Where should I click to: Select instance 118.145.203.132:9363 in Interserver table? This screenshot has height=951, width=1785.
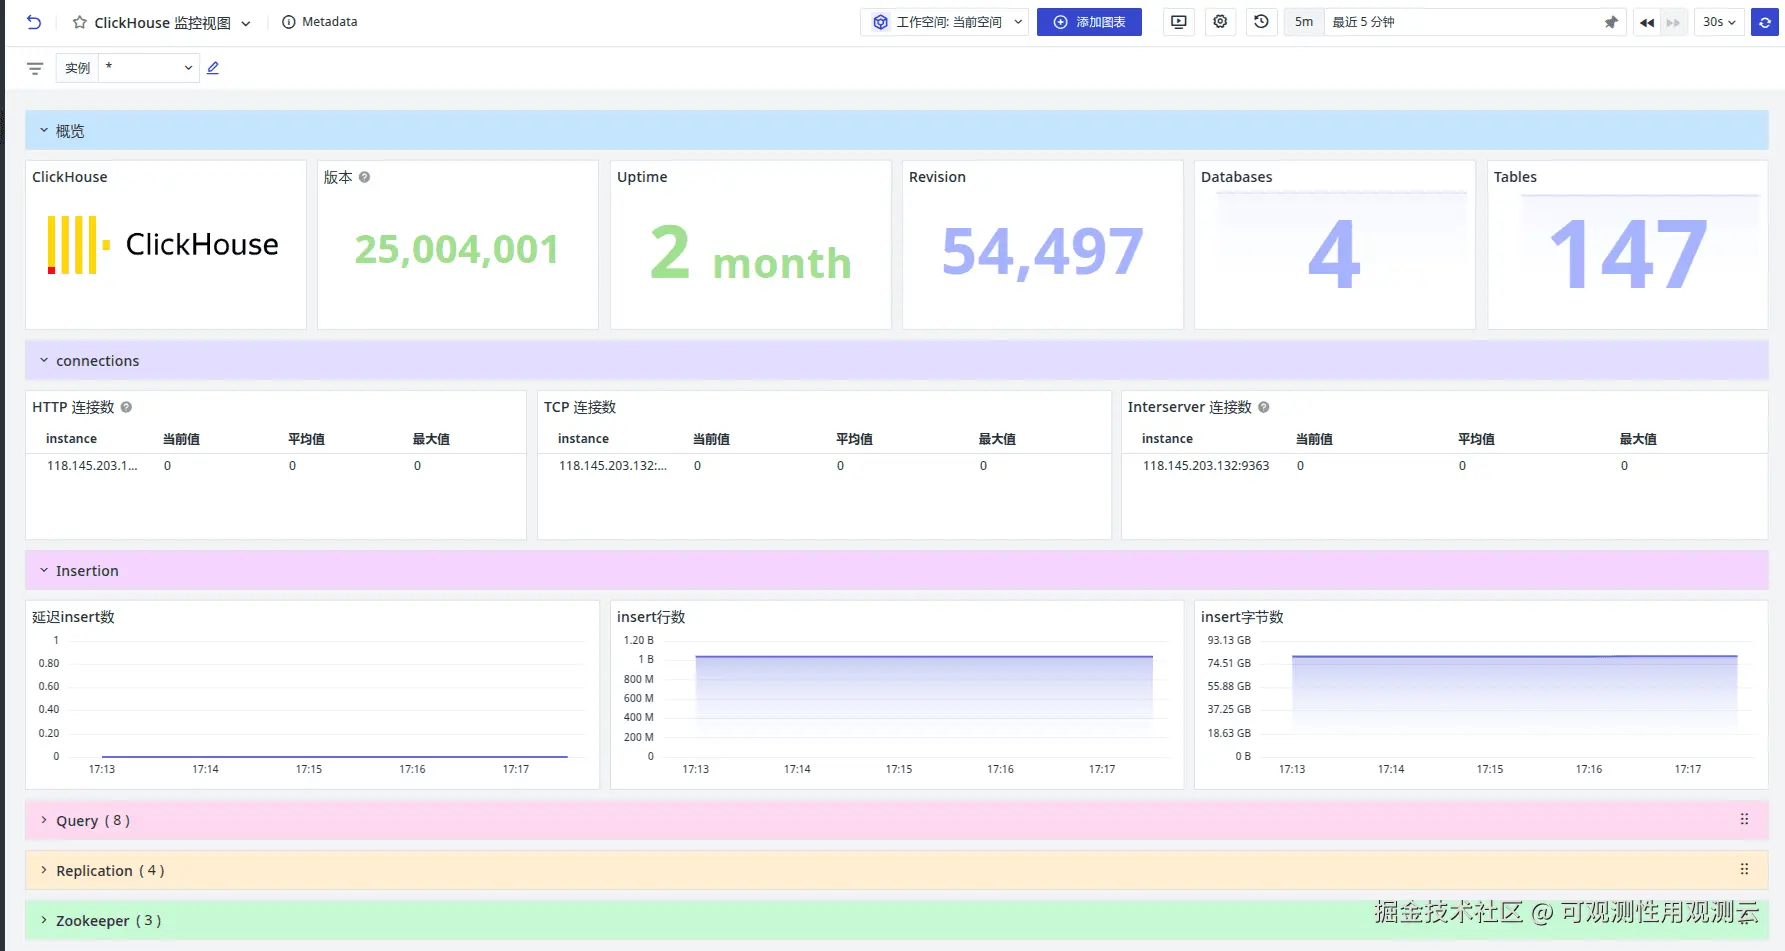tap(1206, 466)
